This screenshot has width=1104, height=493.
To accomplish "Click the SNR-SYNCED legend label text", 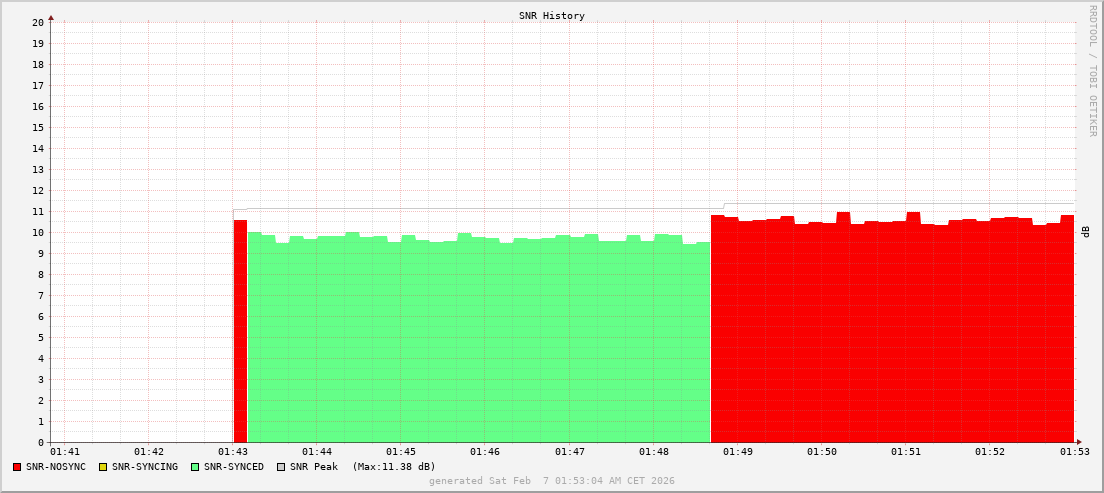I will coord(233,467).
